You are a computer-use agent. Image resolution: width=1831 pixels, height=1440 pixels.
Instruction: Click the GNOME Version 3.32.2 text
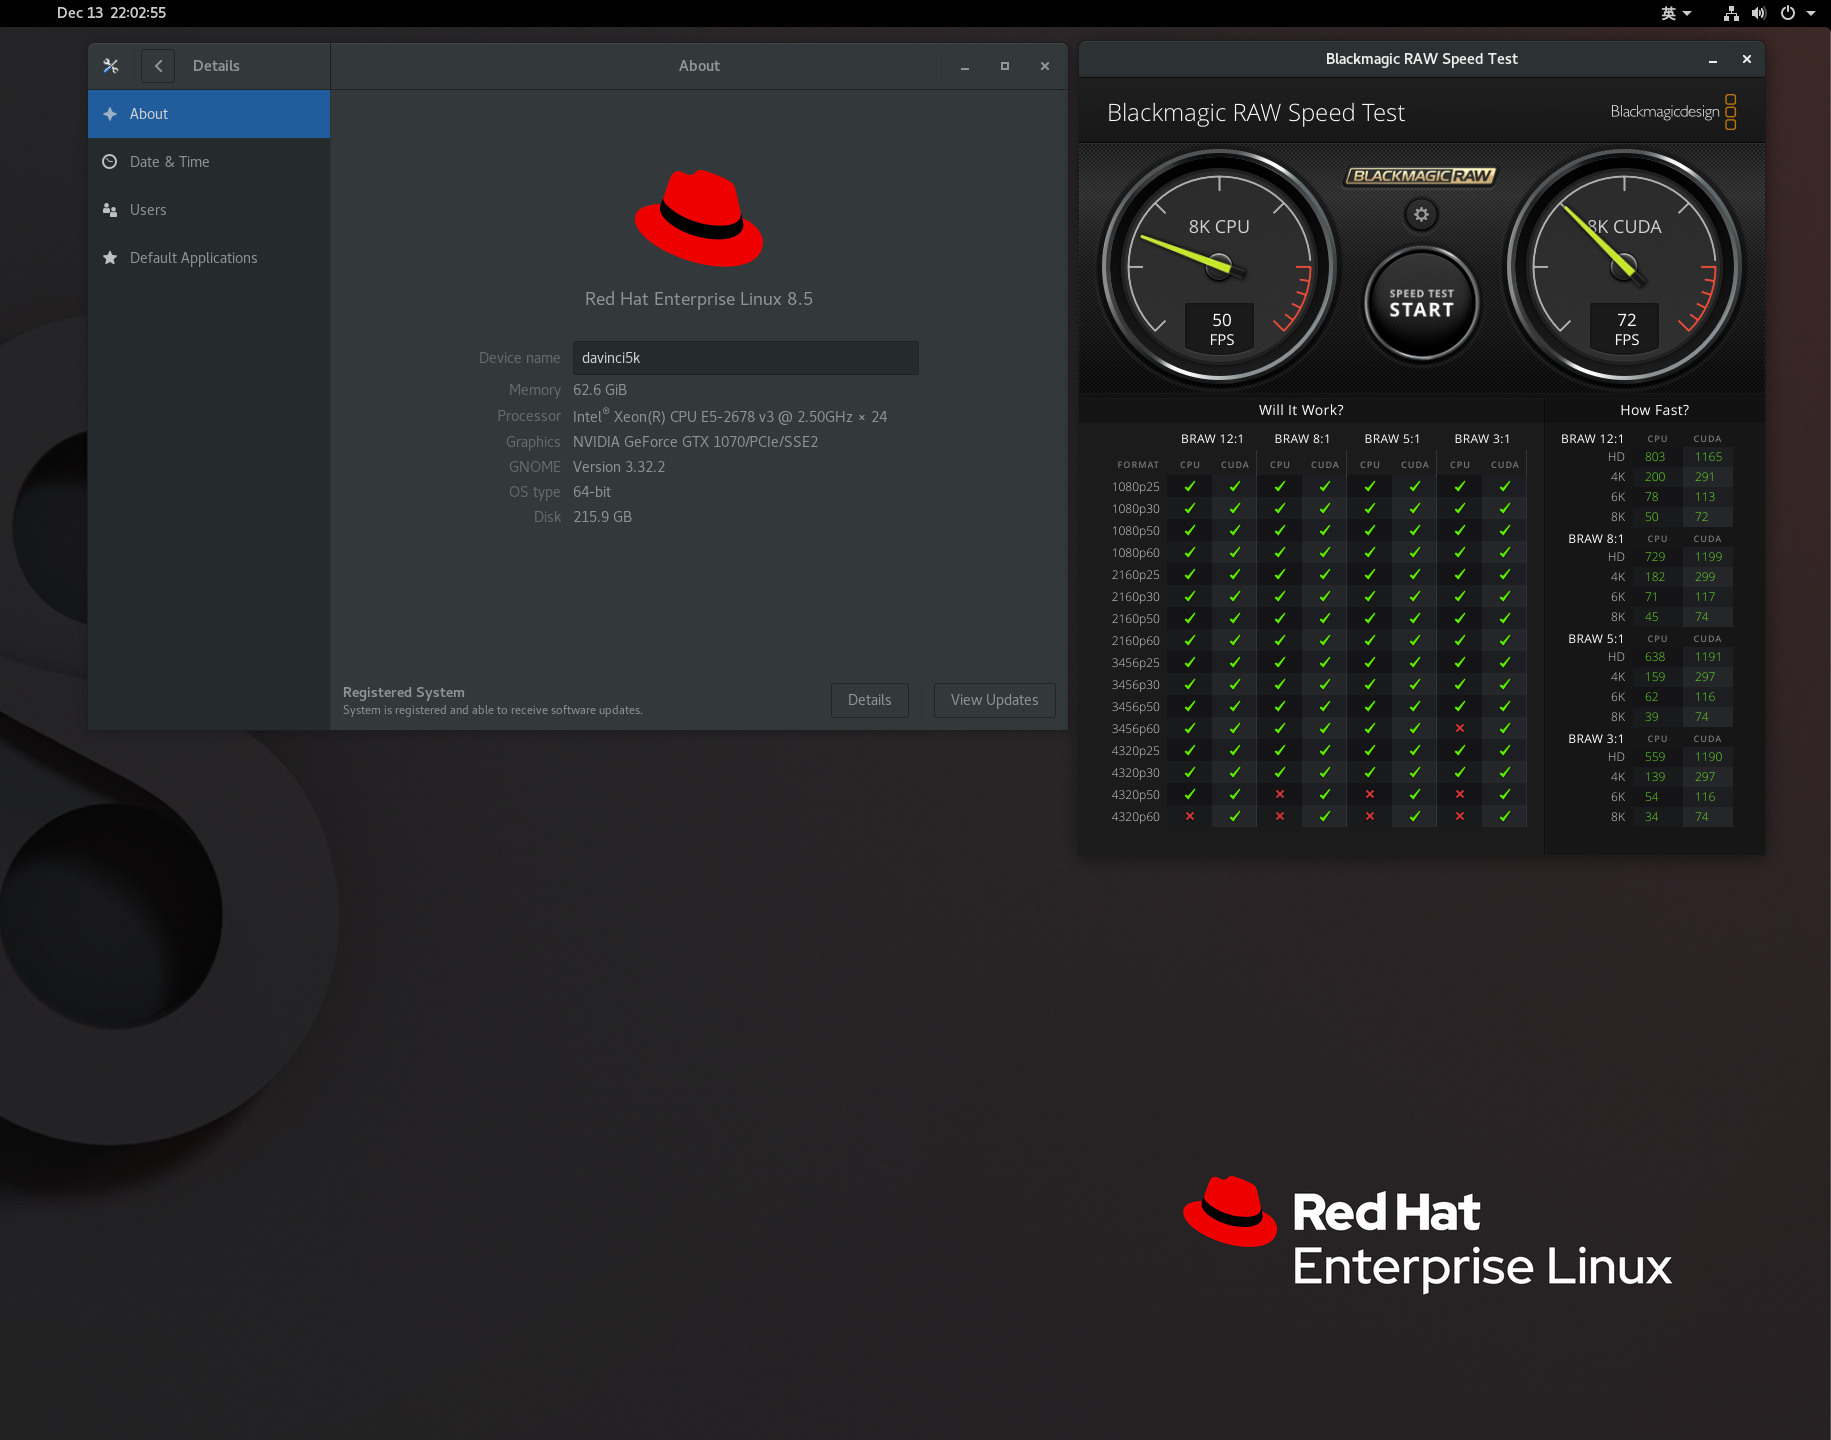point(619,467)
